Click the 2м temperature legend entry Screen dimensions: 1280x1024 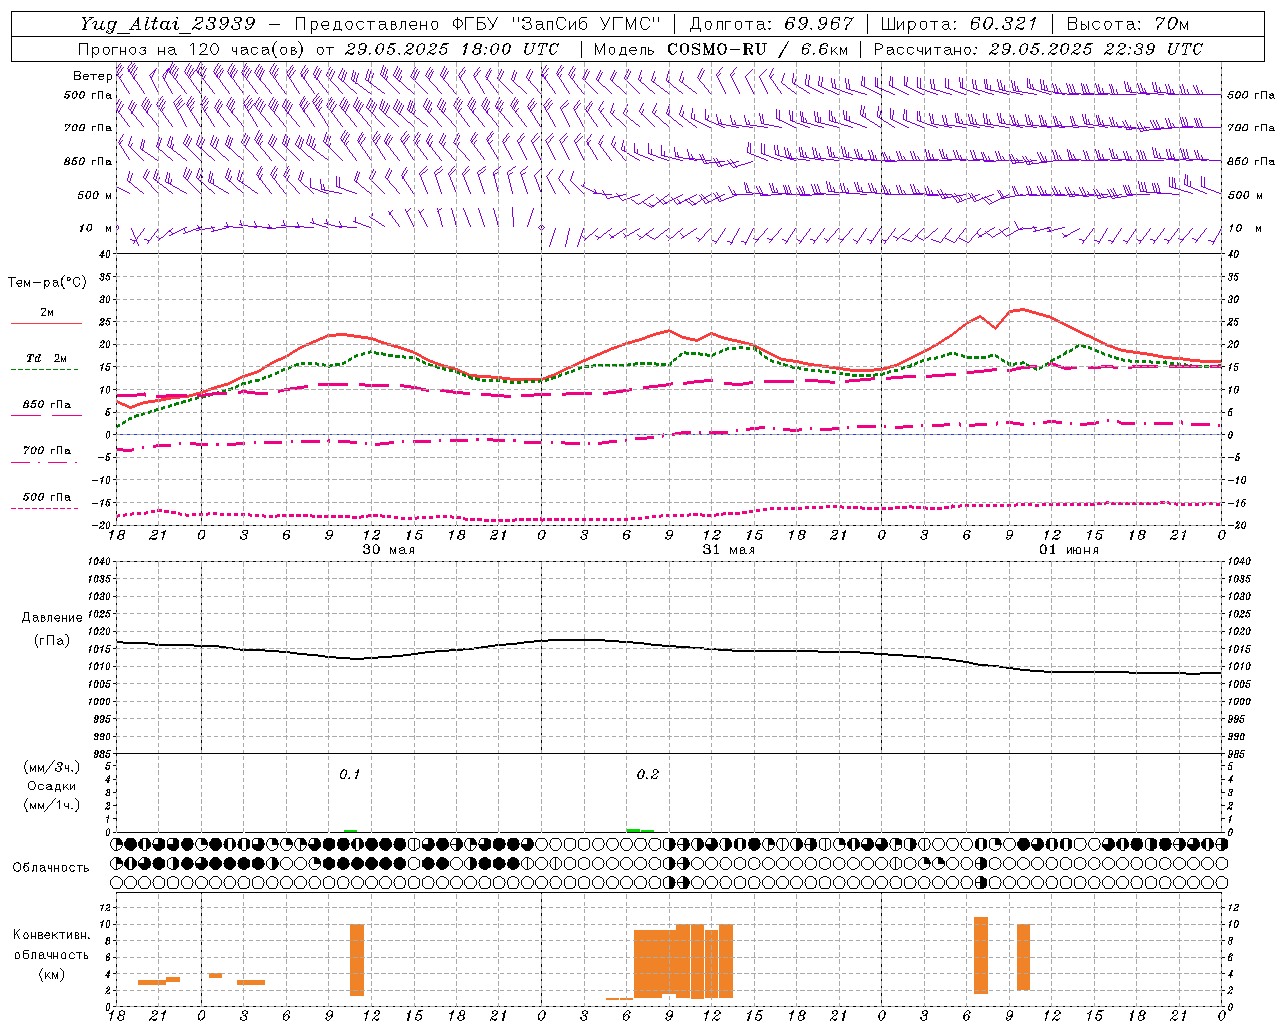tap(47, 313)
